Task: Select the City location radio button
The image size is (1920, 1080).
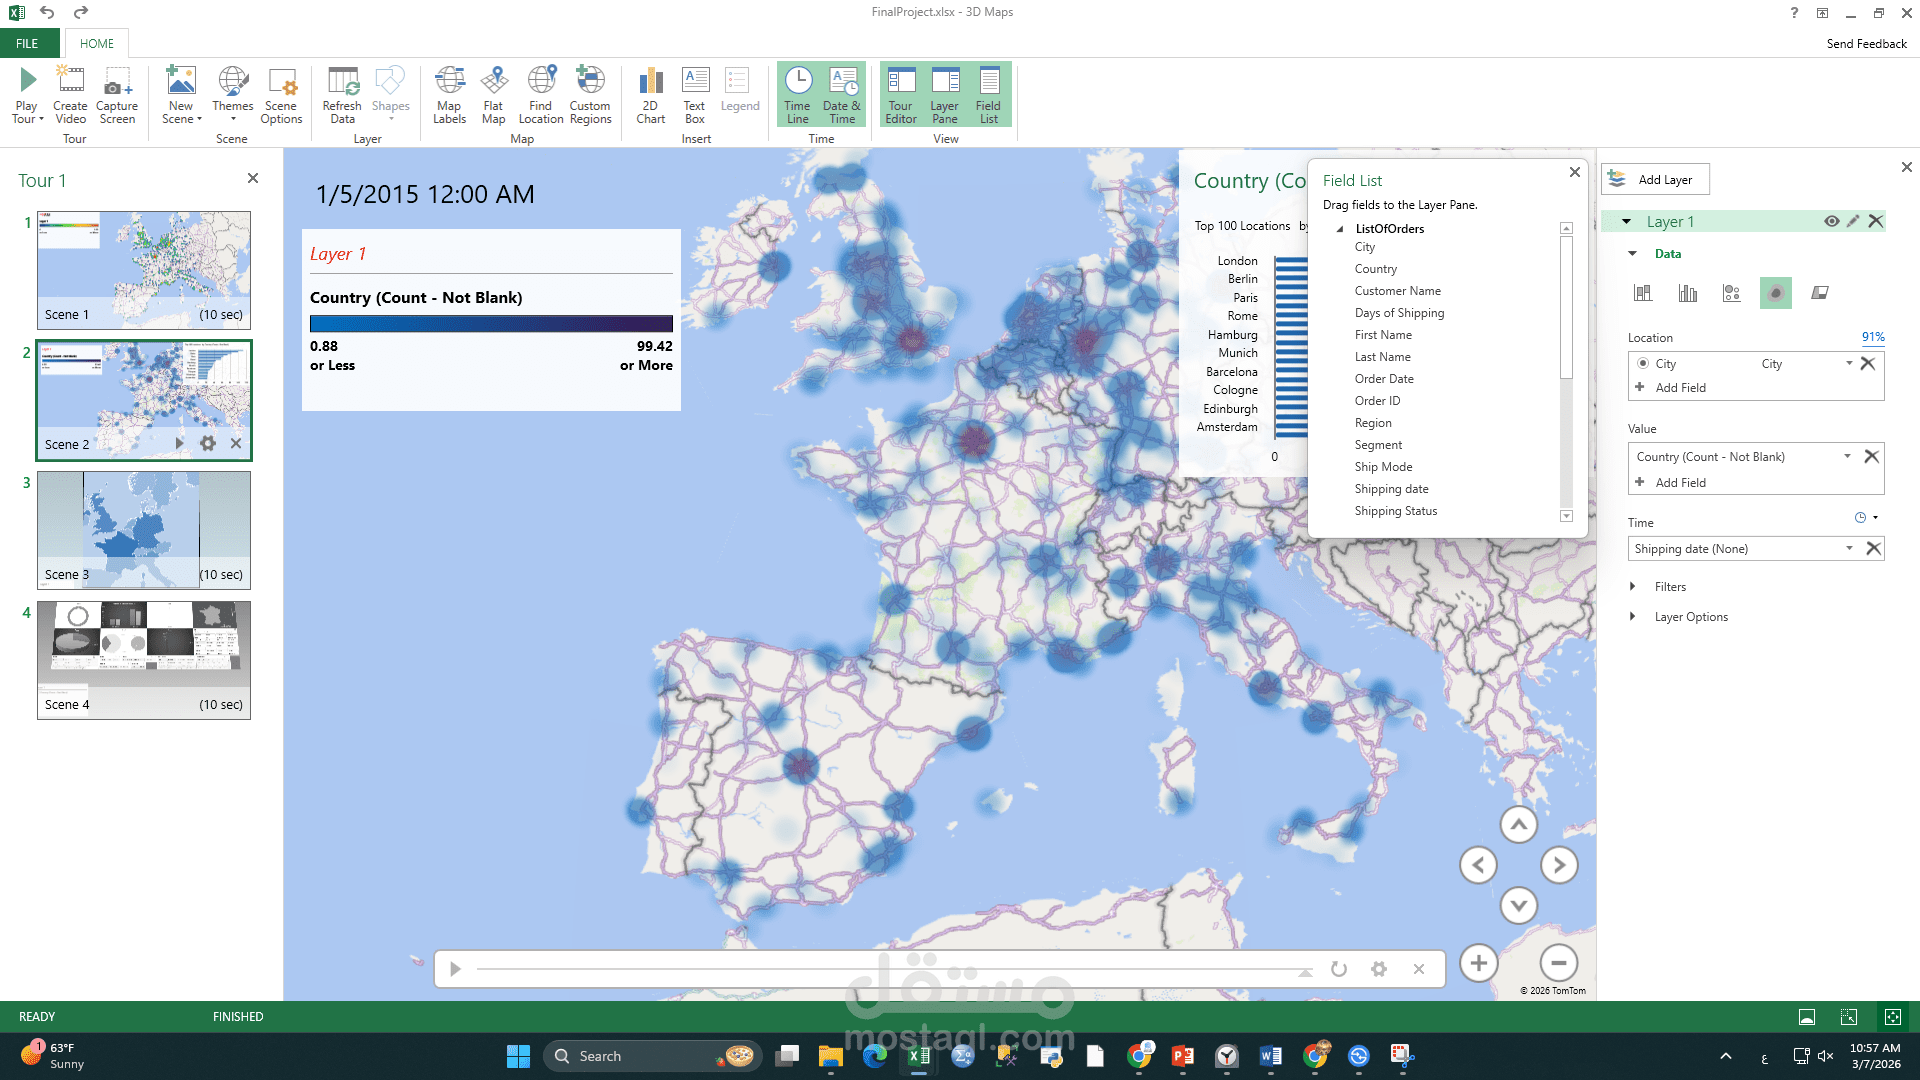Action: pos(1643,364)
